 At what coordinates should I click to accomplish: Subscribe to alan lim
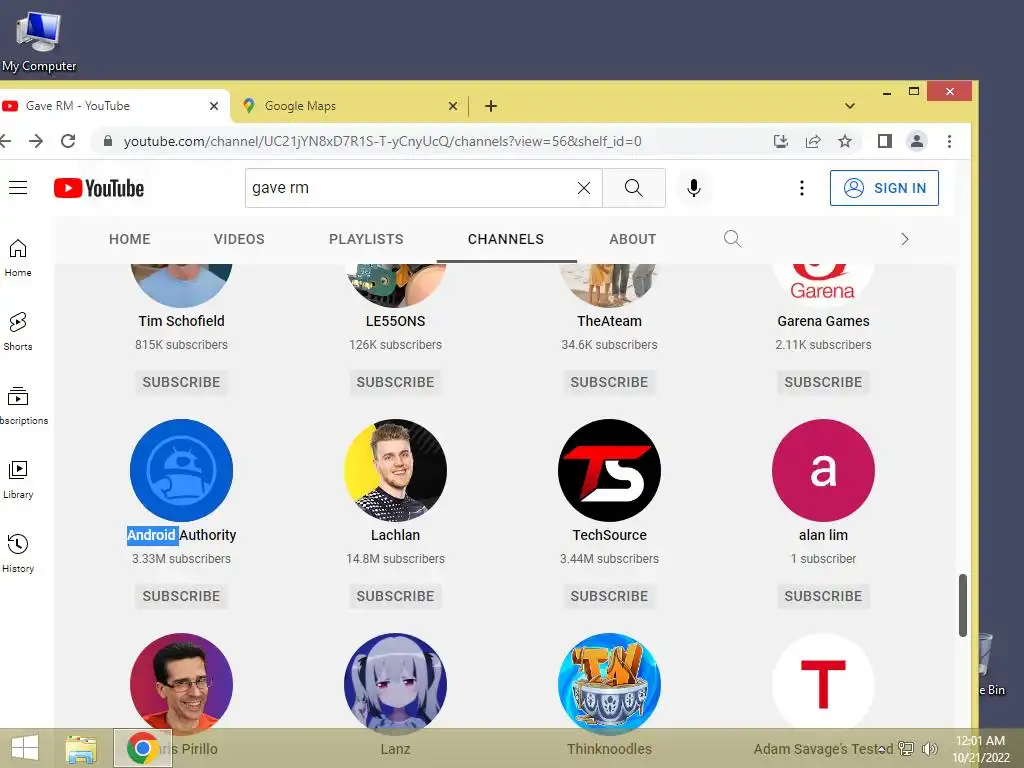(x=823, y=596)
